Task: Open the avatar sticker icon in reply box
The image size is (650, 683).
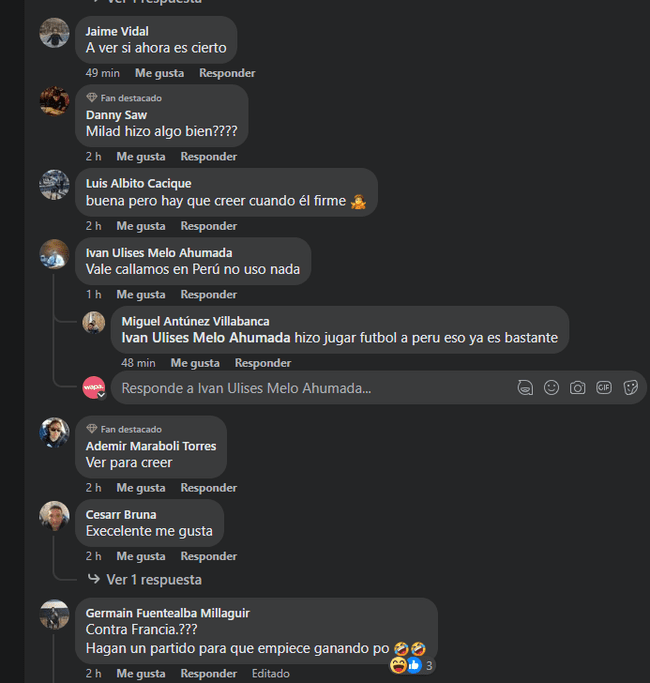Action: (525, 388)
